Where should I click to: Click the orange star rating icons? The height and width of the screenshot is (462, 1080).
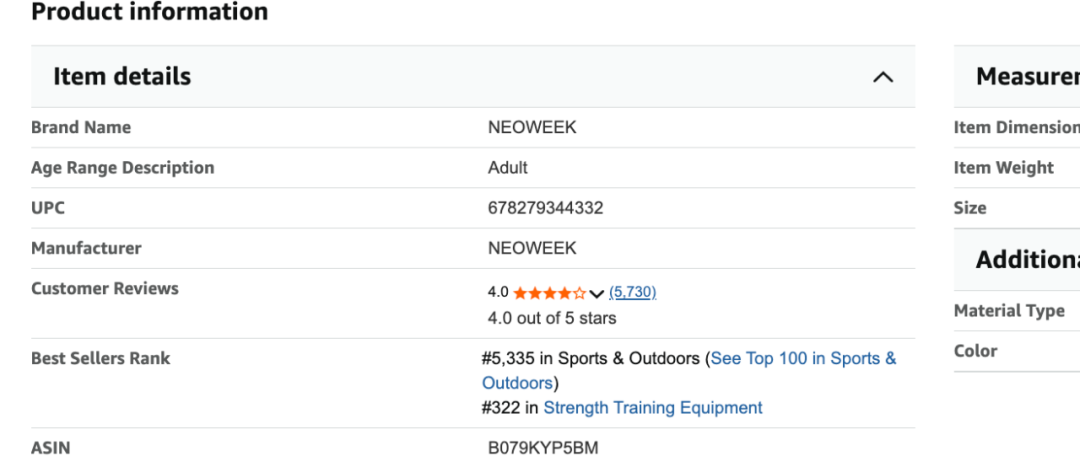tap(549, 293)
